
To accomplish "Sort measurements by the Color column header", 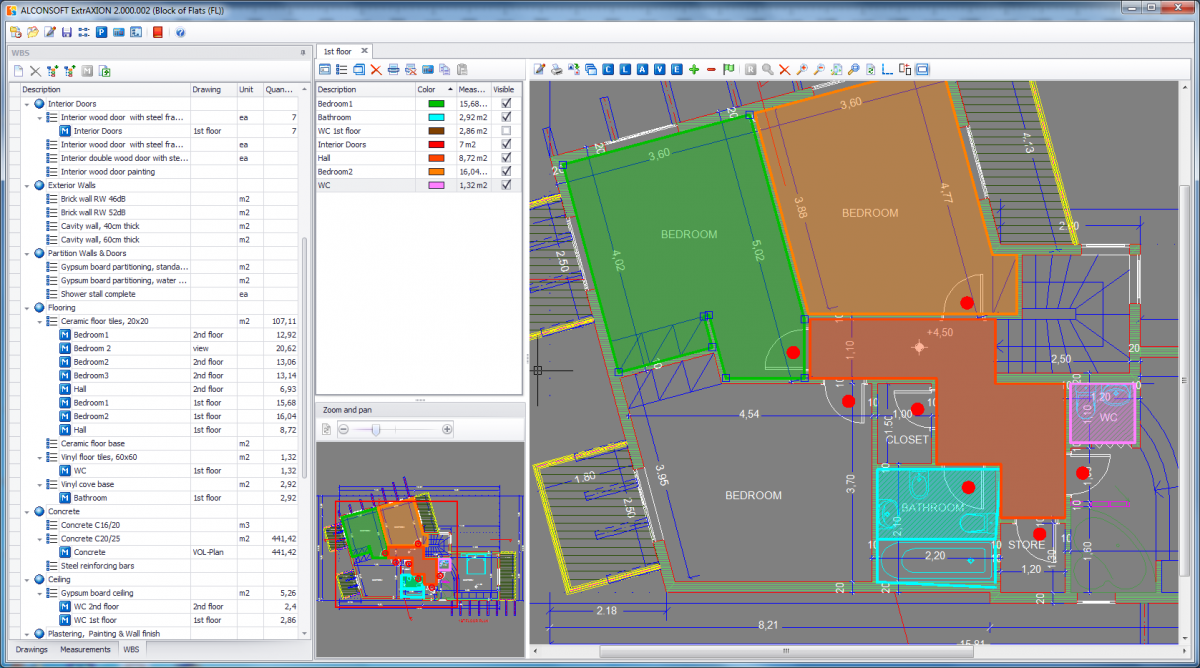I will coord(435,89).
